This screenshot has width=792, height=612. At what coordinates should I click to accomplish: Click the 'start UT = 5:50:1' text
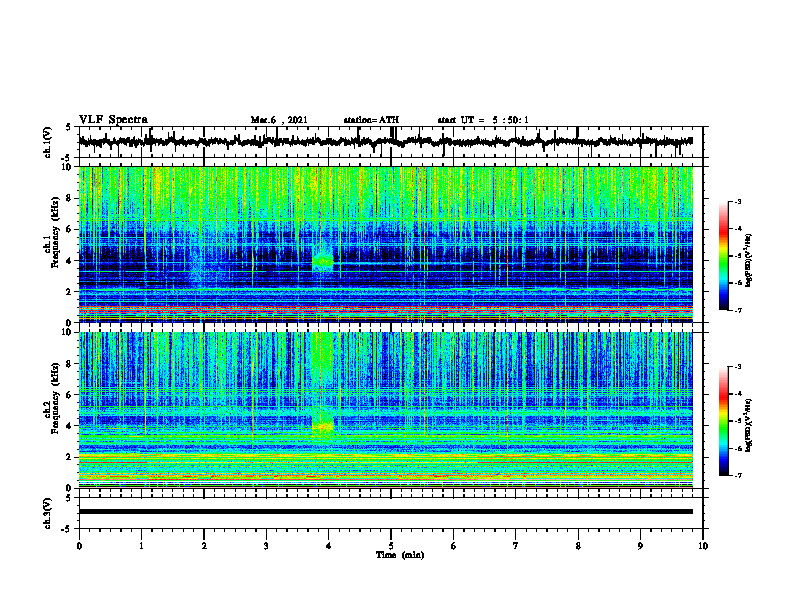pyautogui.click(x=483, y=120)
